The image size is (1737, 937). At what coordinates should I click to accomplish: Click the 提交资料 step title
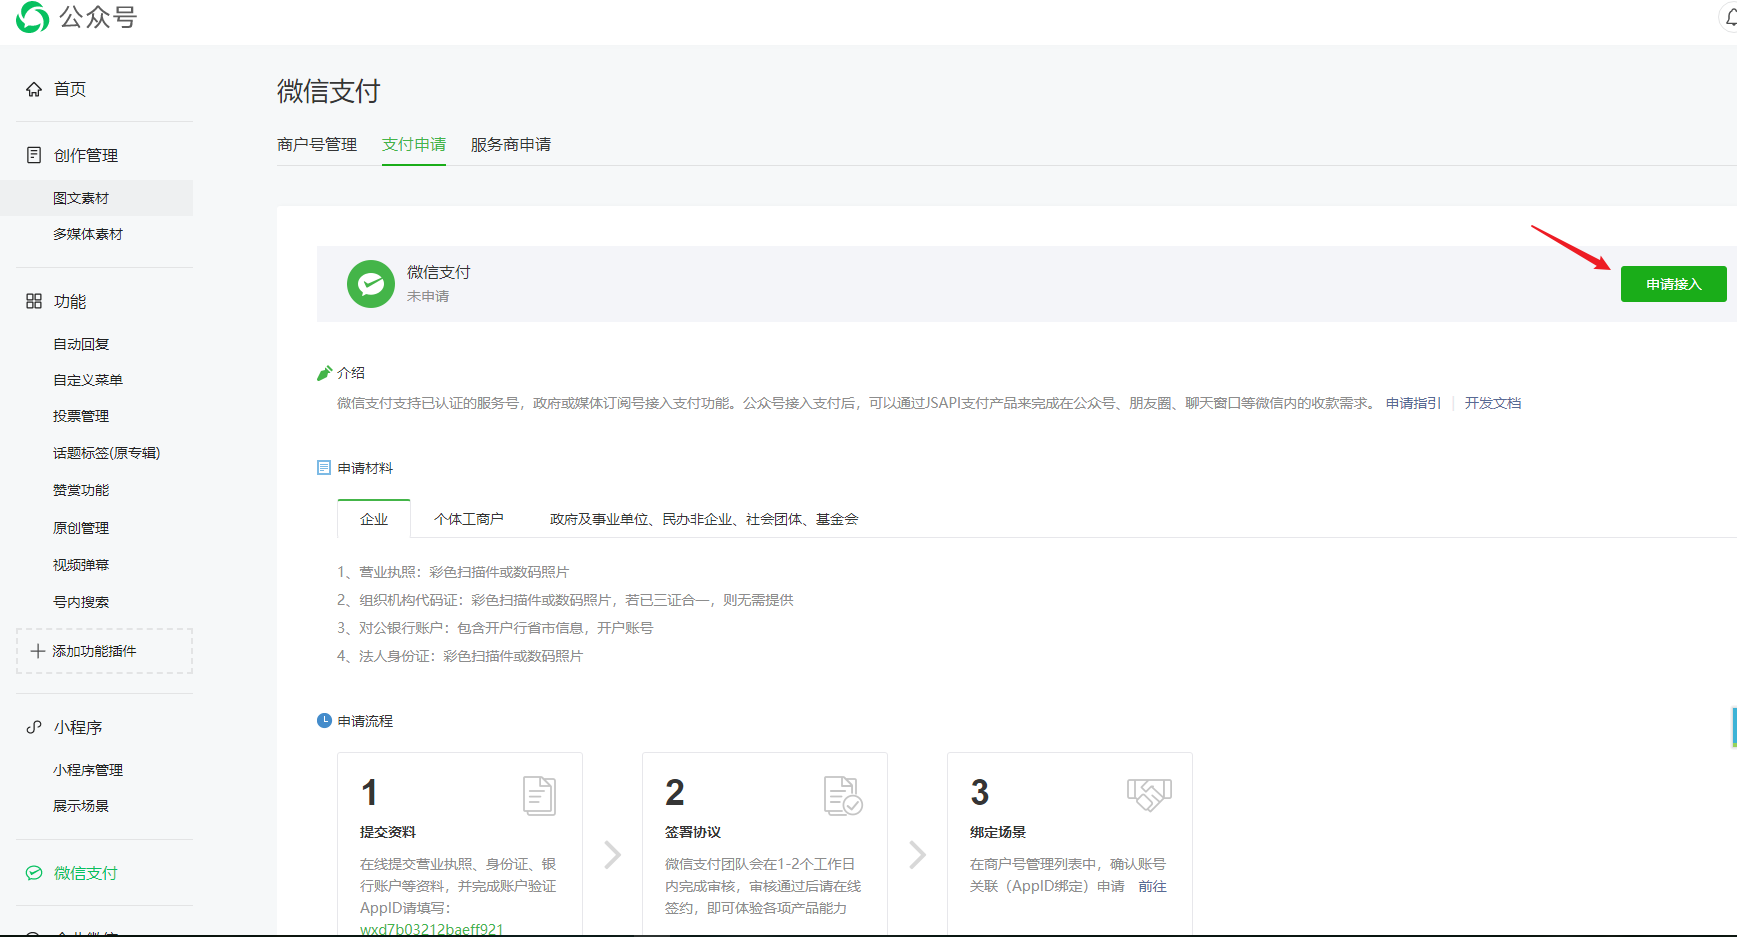click(x=388, y=832)
